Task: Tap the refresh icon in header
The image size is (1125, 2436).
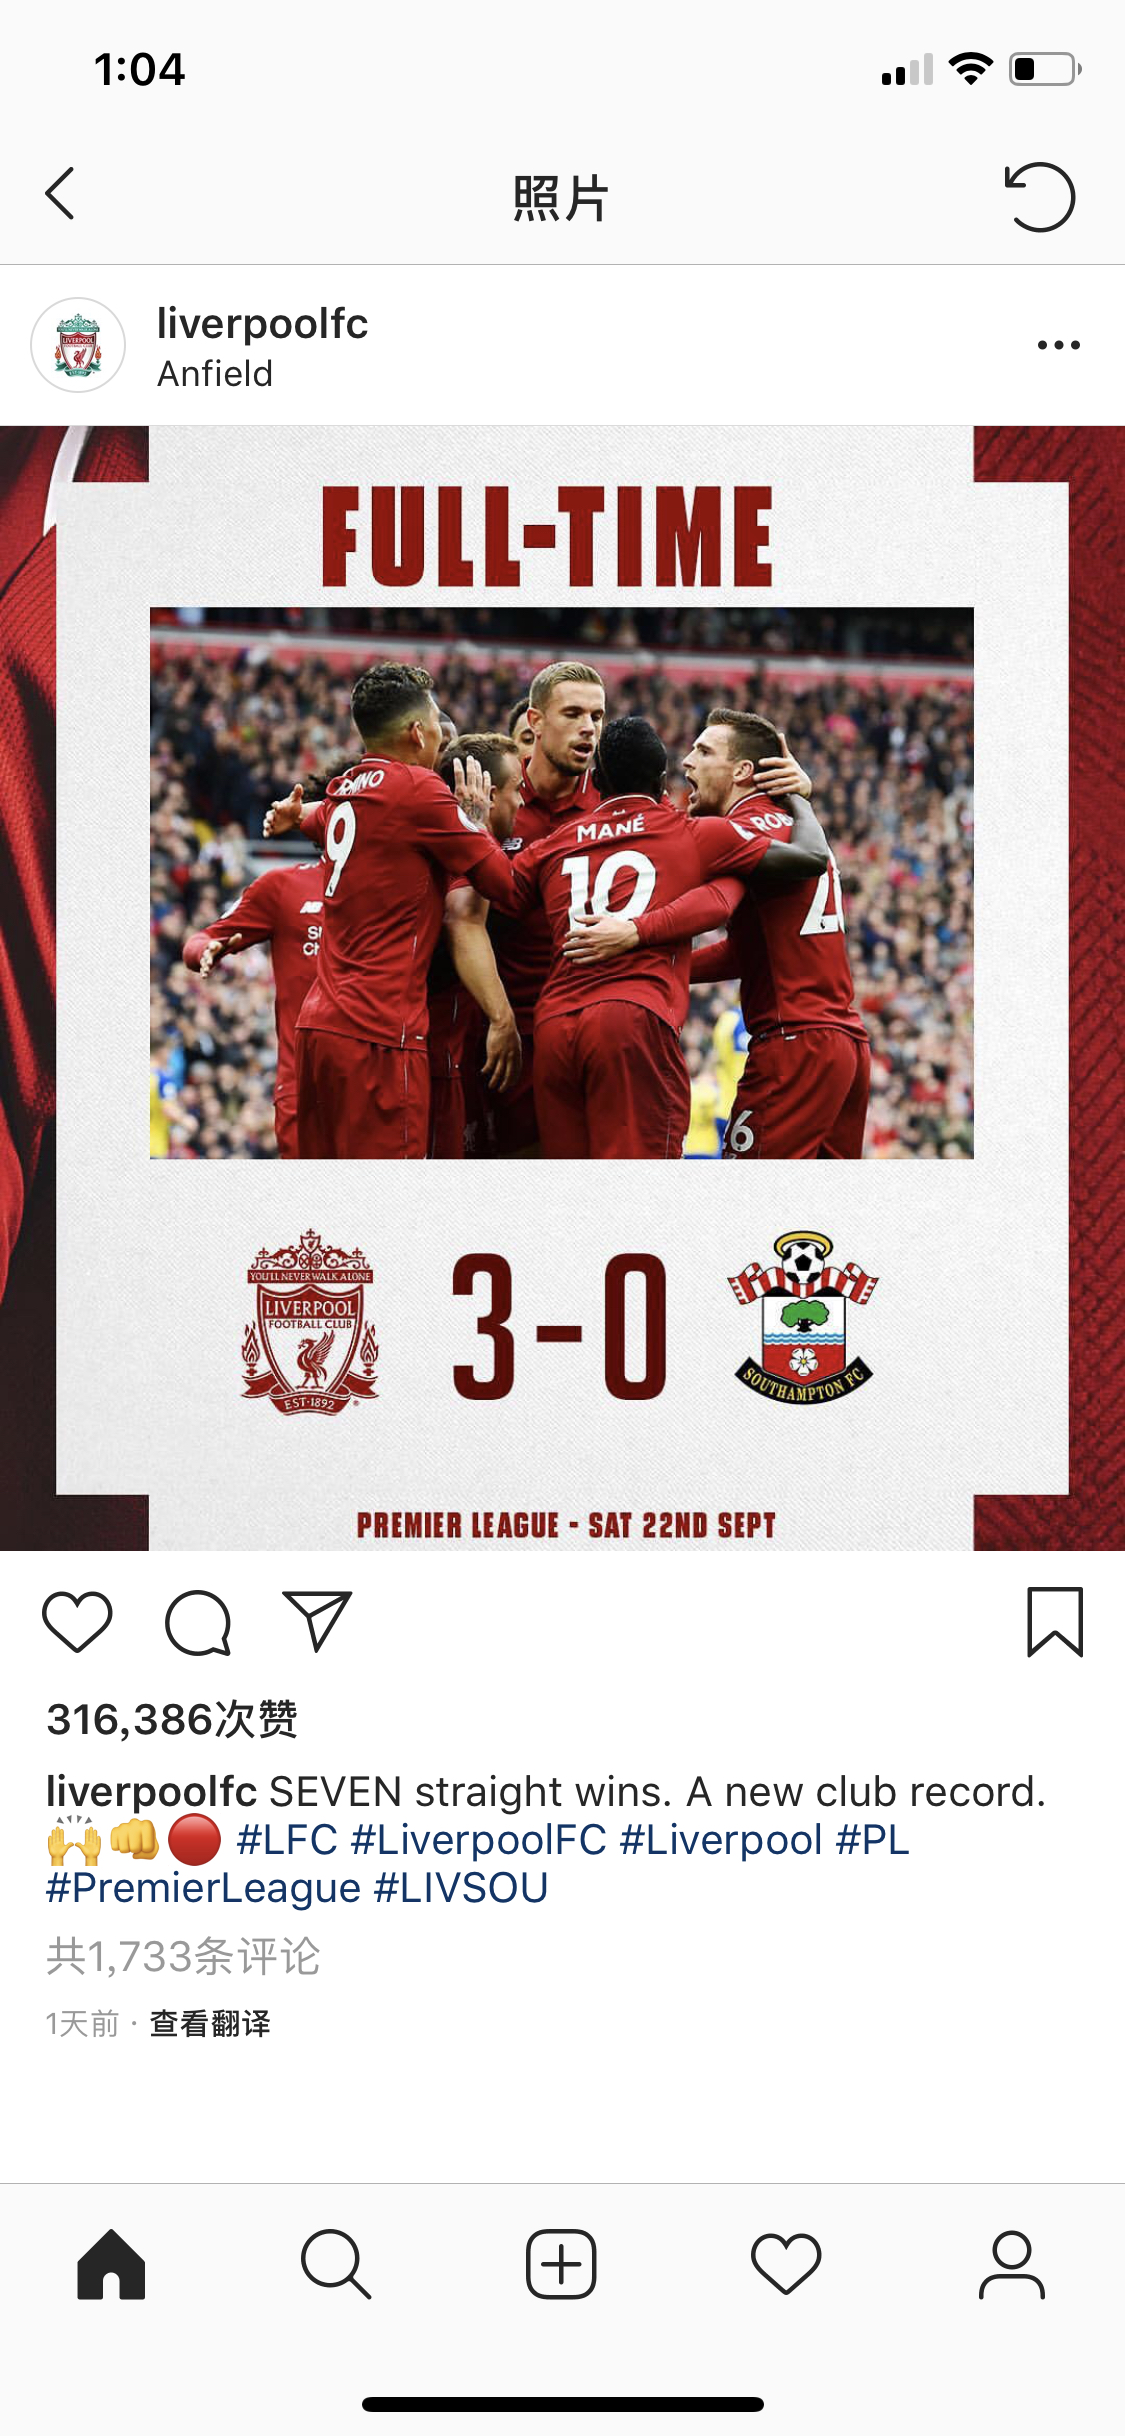Action: click(x=1039, y=197)
